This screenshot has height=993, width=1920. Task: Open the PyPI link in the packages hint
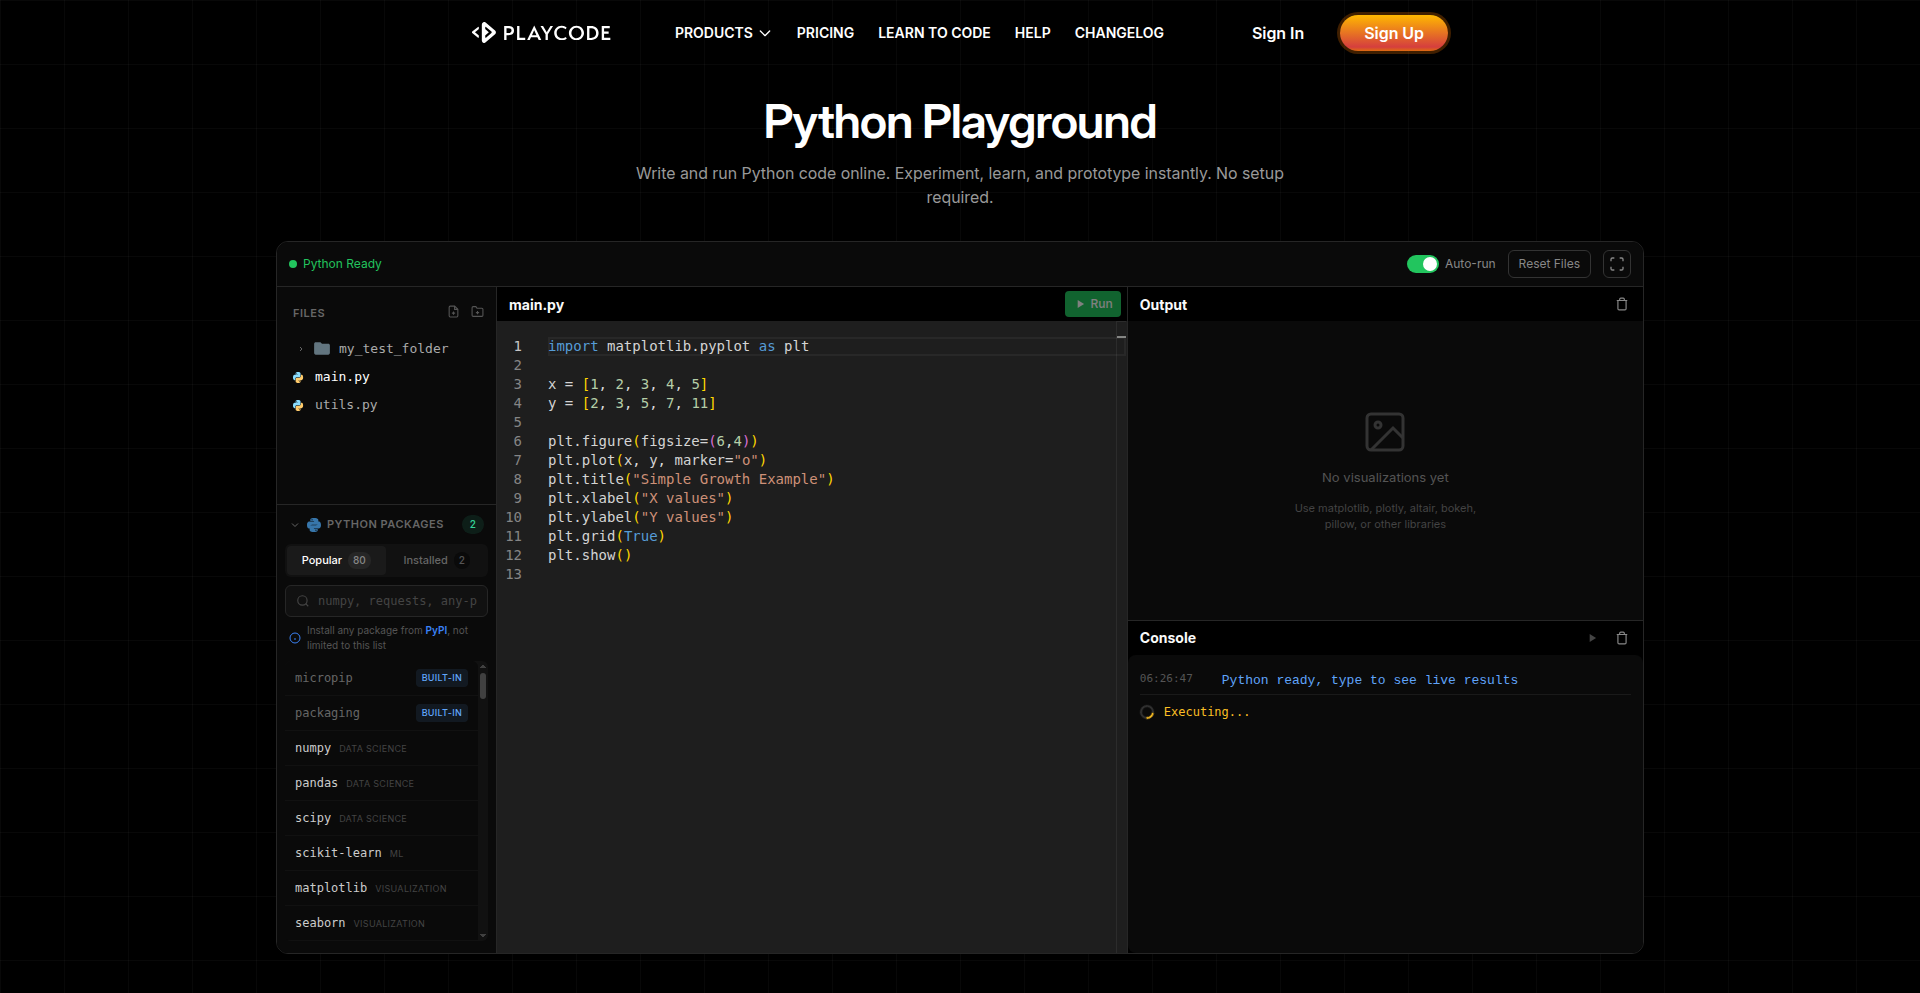click(435, 630)
